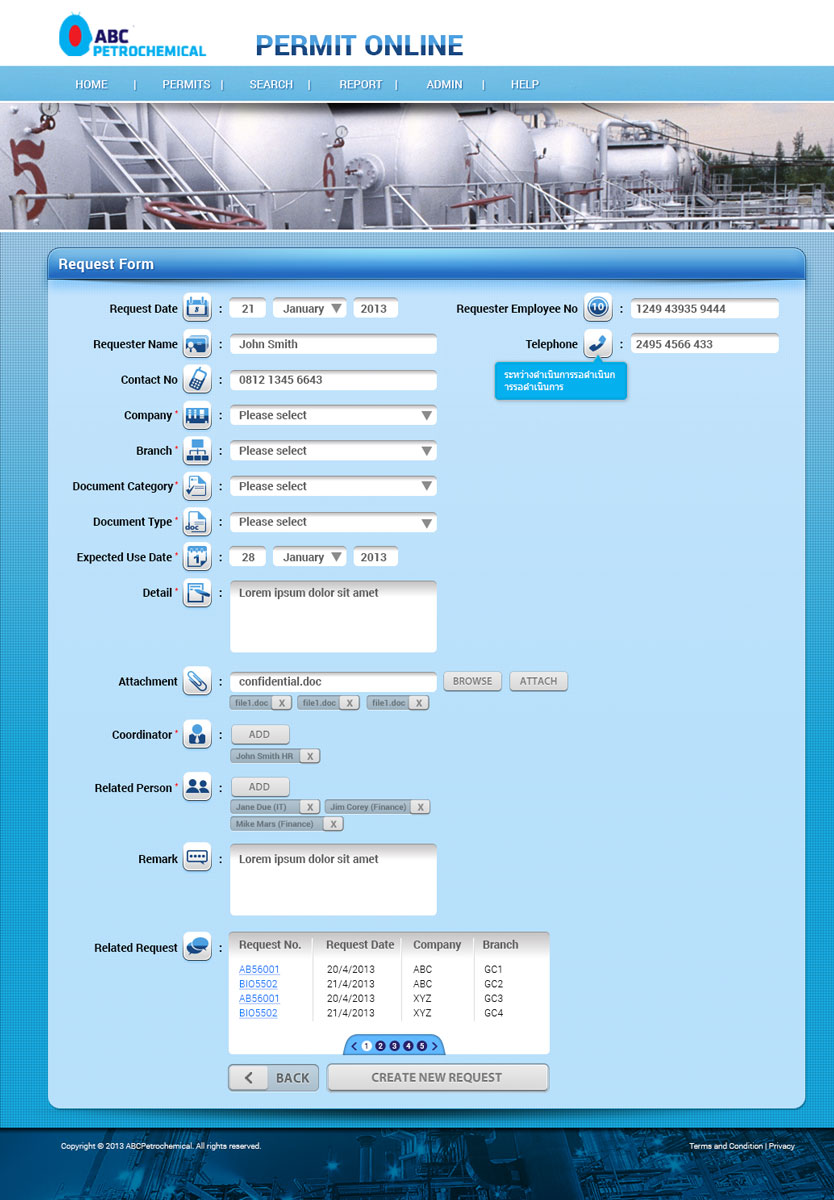Viewport: 834px width, 1200px height.
Task: Select the Contact No mobile phone icon
Action: click(x=197, y=379)
